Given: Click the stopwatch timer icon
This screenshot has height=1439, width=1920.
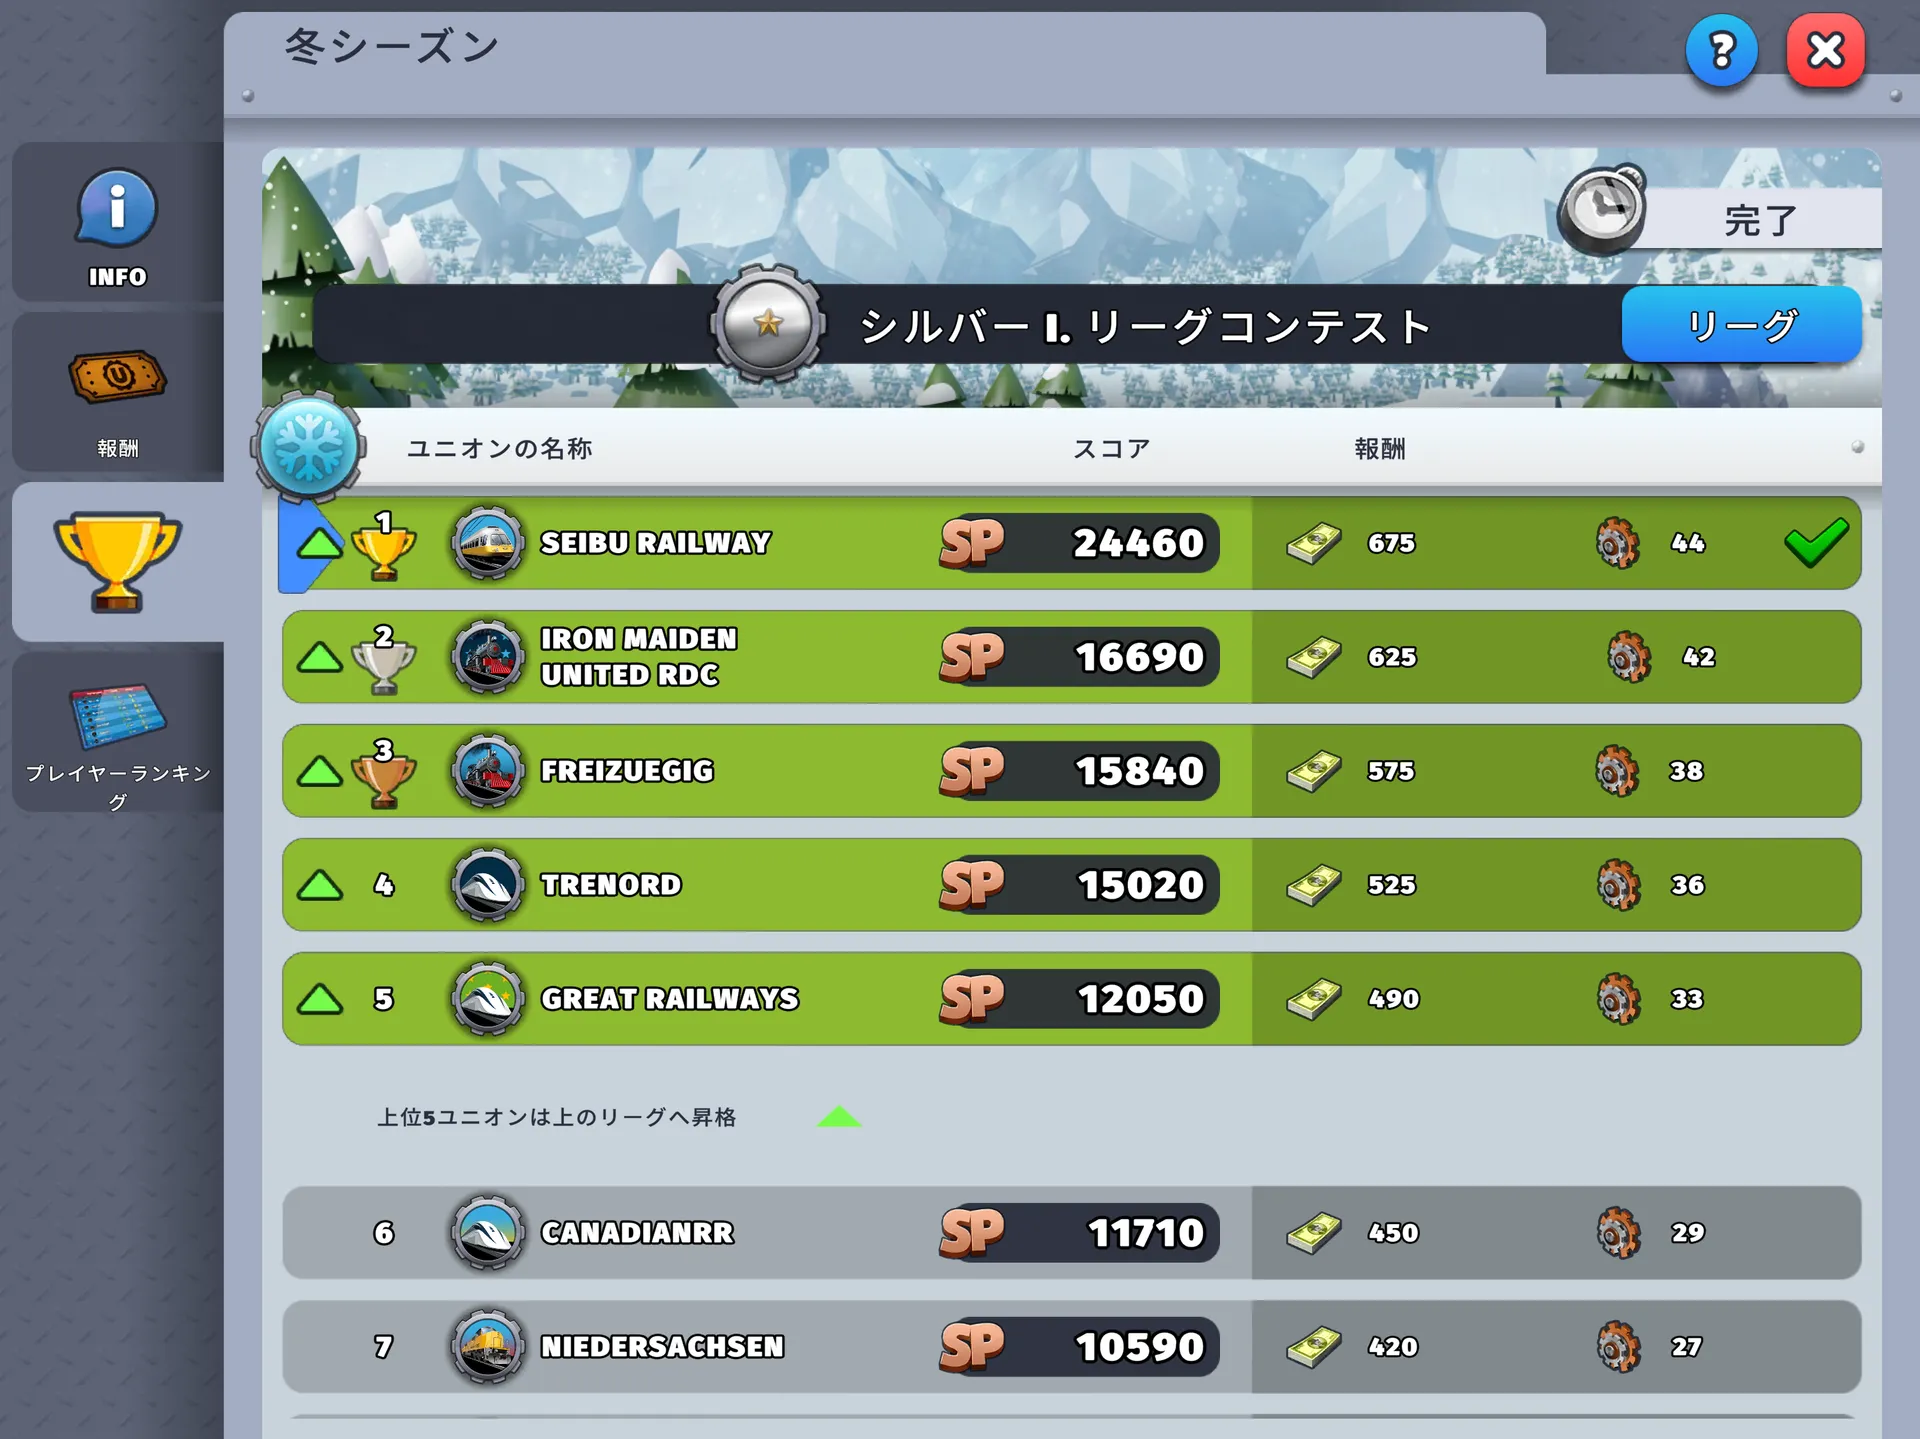Looking at the screenshot, I should [x=1602, y=210].
